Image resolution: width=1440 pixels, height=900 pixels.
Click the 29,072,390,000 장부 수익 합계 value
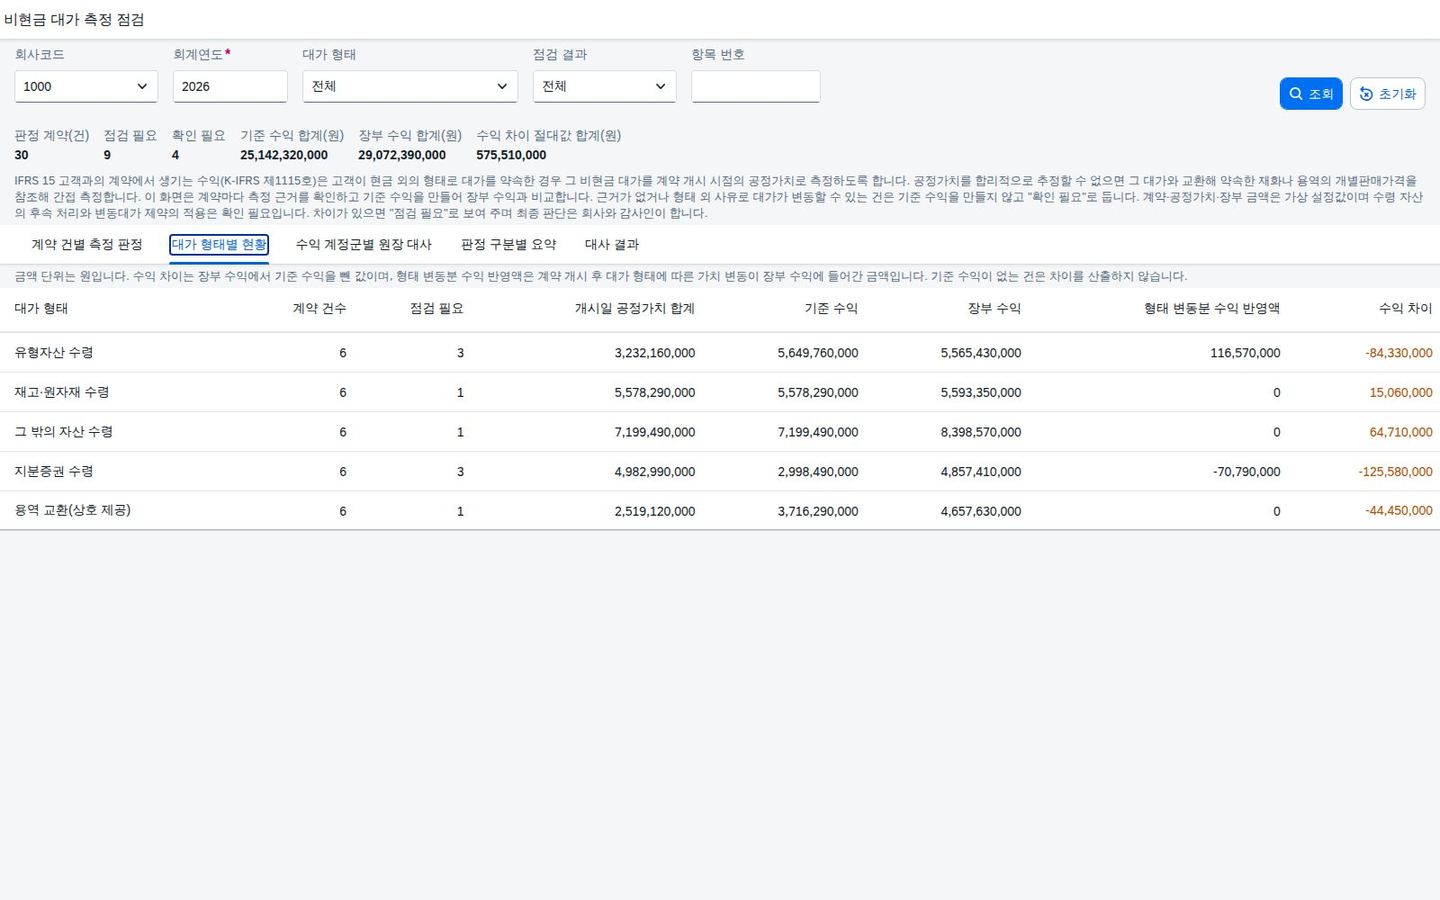coord(402,155)
